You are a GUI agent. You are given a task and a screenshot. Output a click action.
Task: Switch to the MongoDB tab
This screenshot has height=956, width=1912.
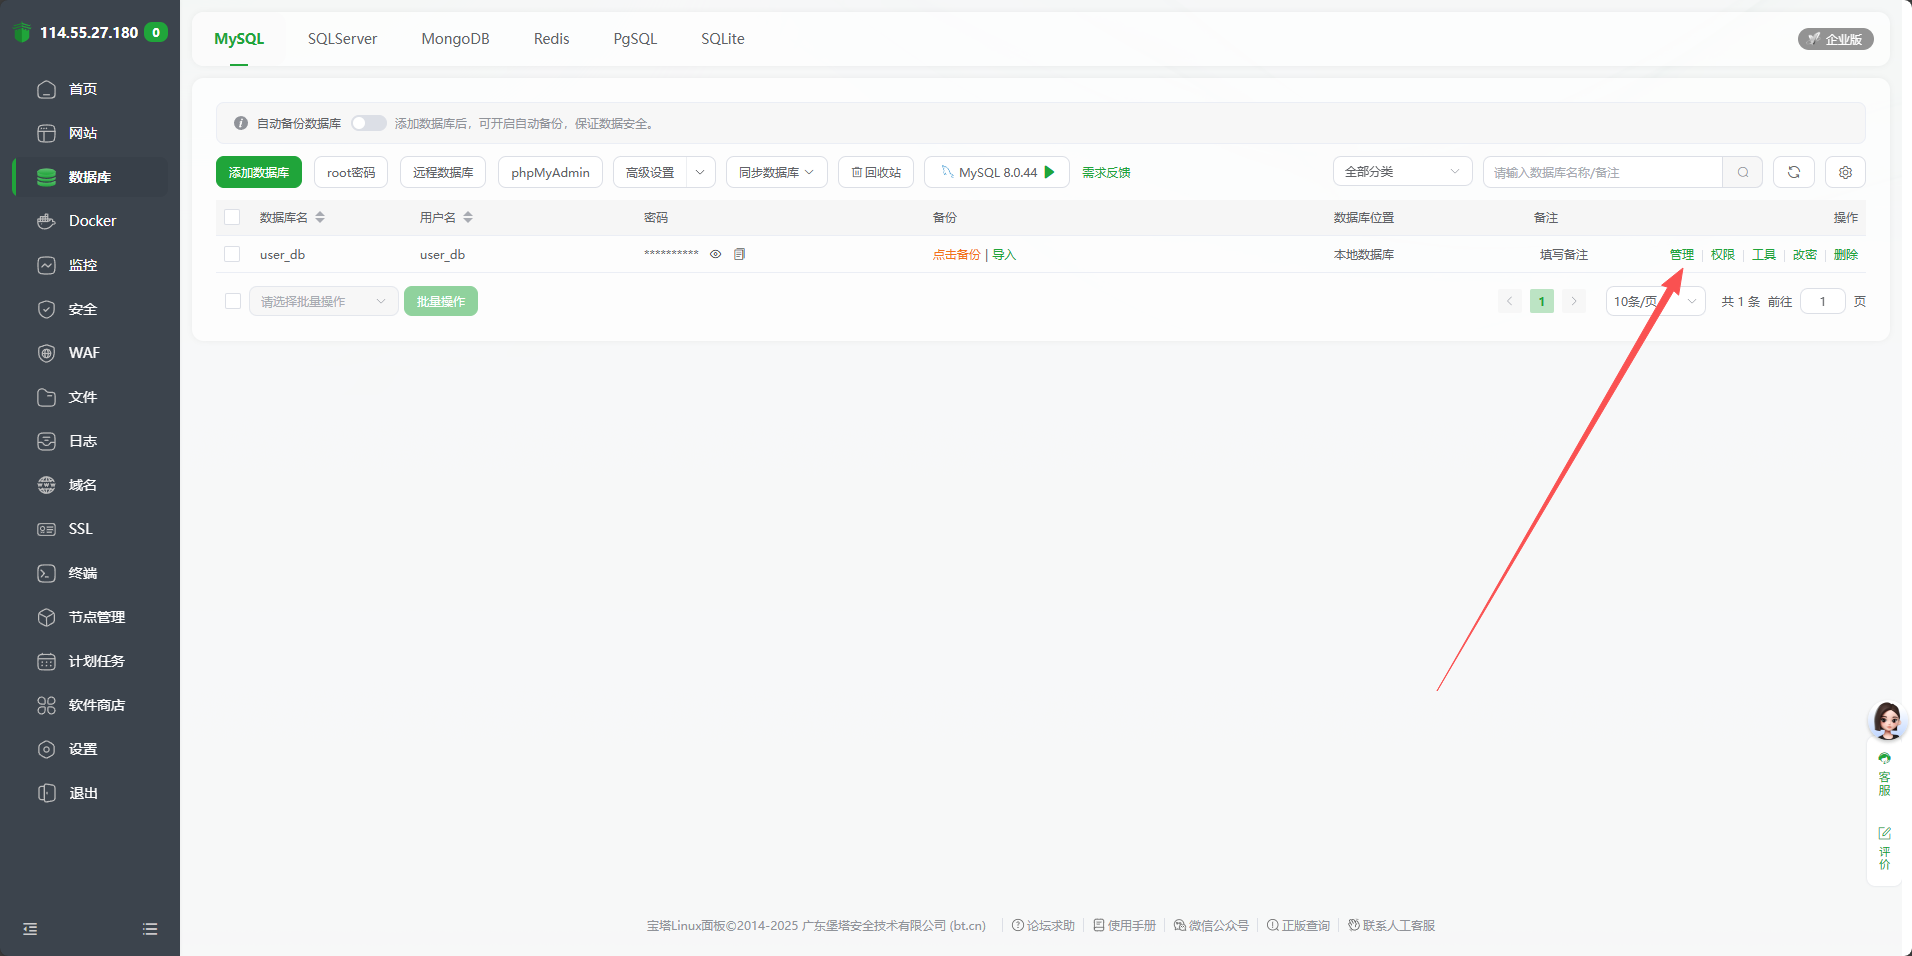tap(455, 39)
